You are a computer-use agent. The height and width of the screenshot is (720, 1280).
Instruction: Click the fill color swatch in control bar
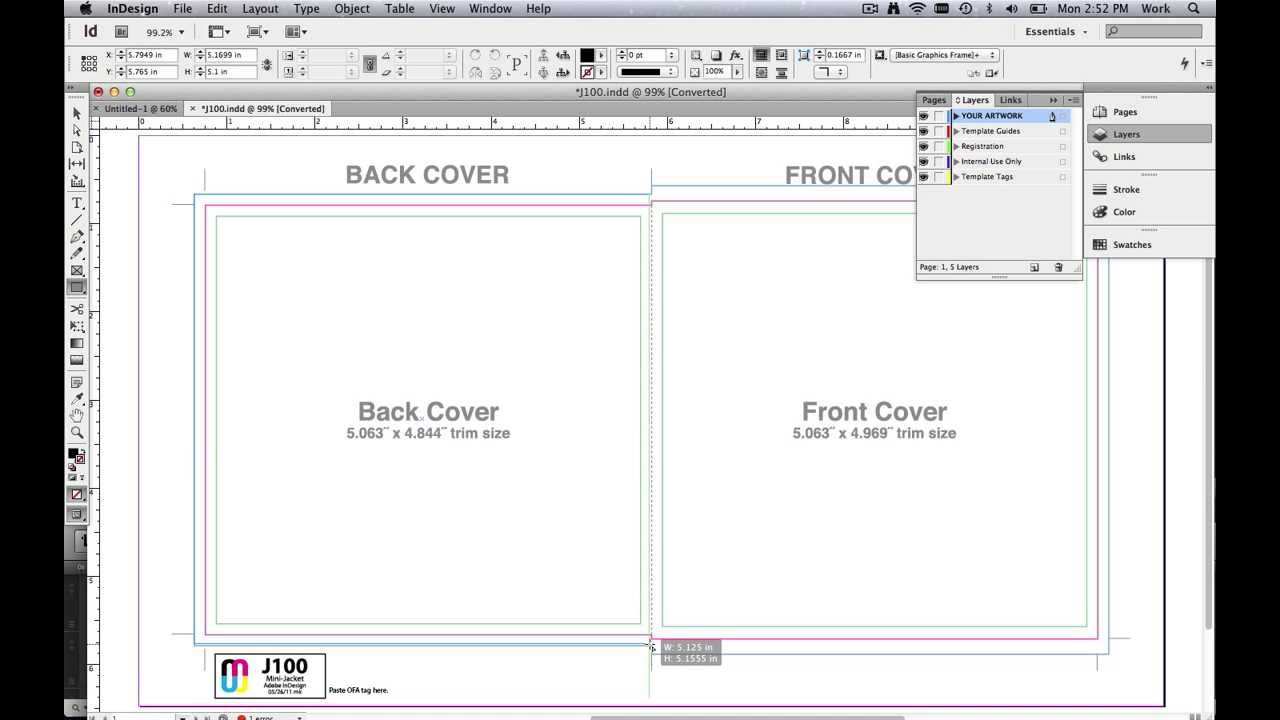[587, 55]
